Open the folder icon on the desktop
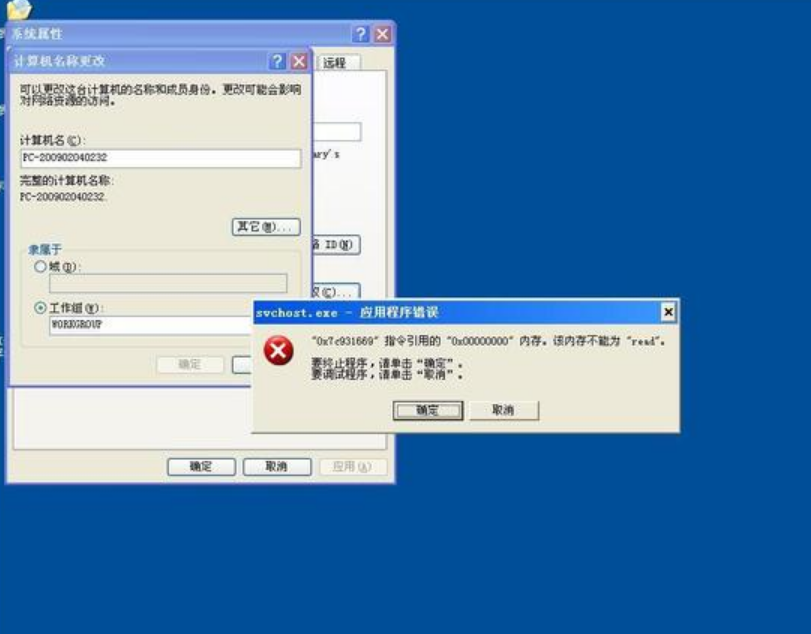811x634 pixels. tap(19, 9)
